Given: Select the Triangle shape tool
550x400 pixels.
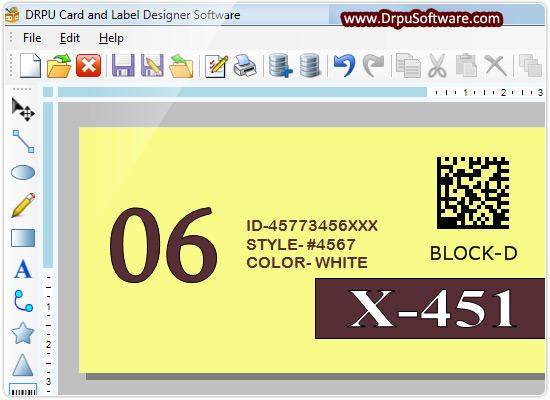Looking at the screenshot, I should (23, 365).
